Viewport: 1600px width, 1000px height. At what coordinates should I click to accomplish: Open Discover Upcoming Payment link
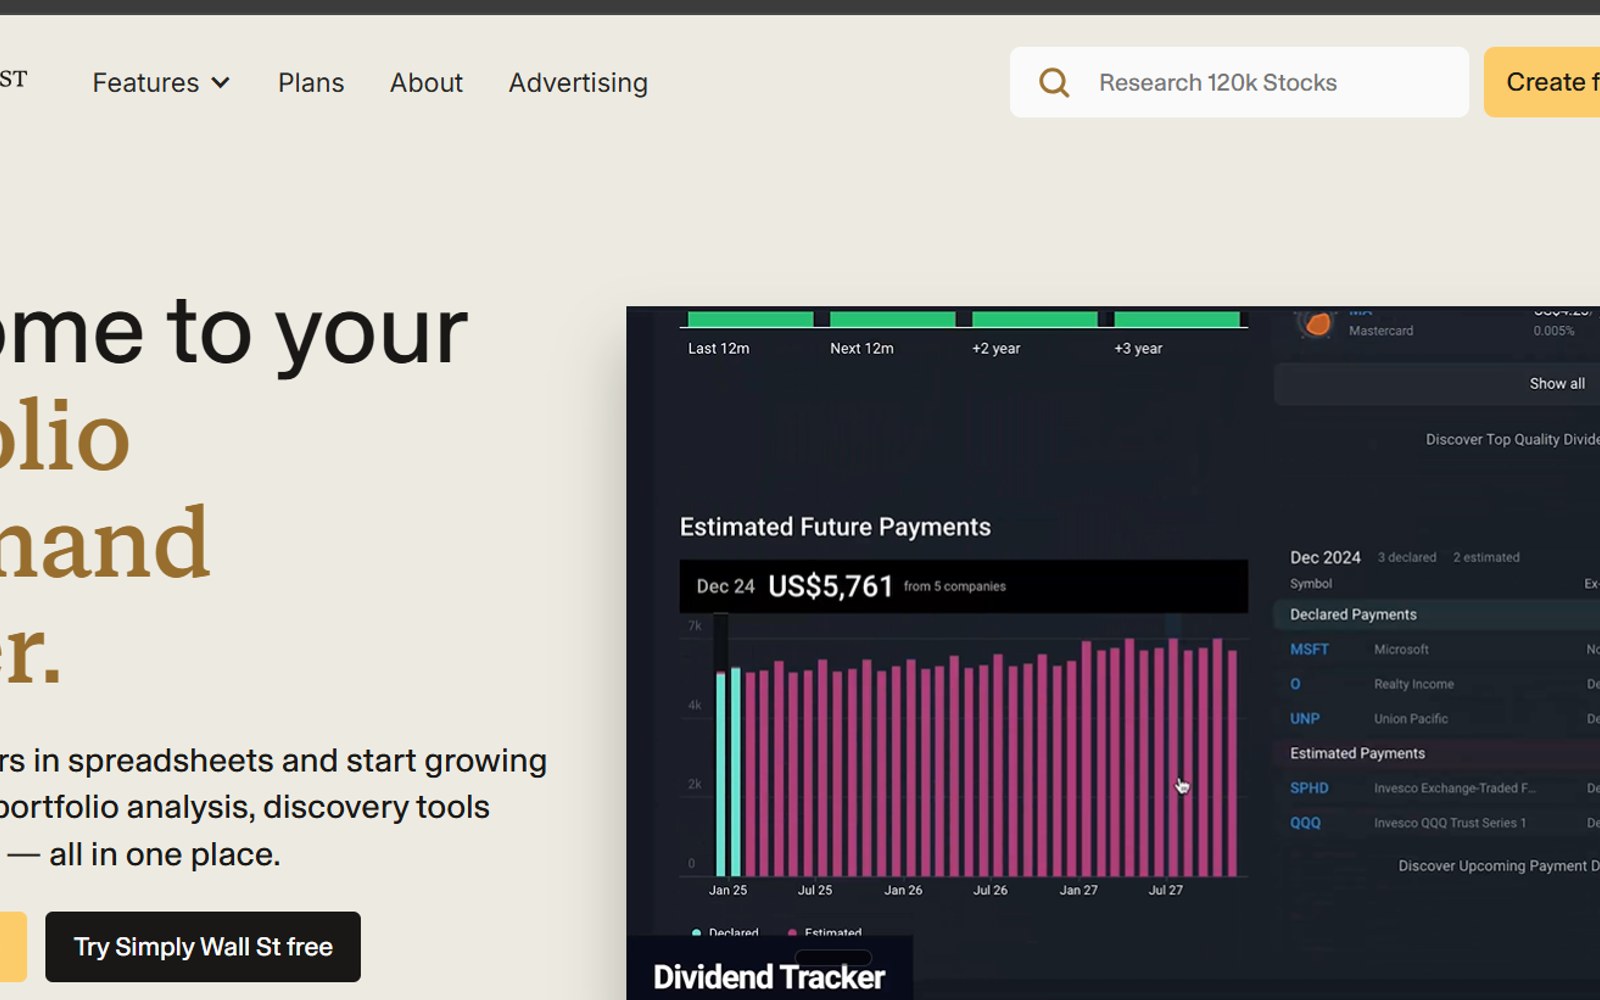(1498, 866)
